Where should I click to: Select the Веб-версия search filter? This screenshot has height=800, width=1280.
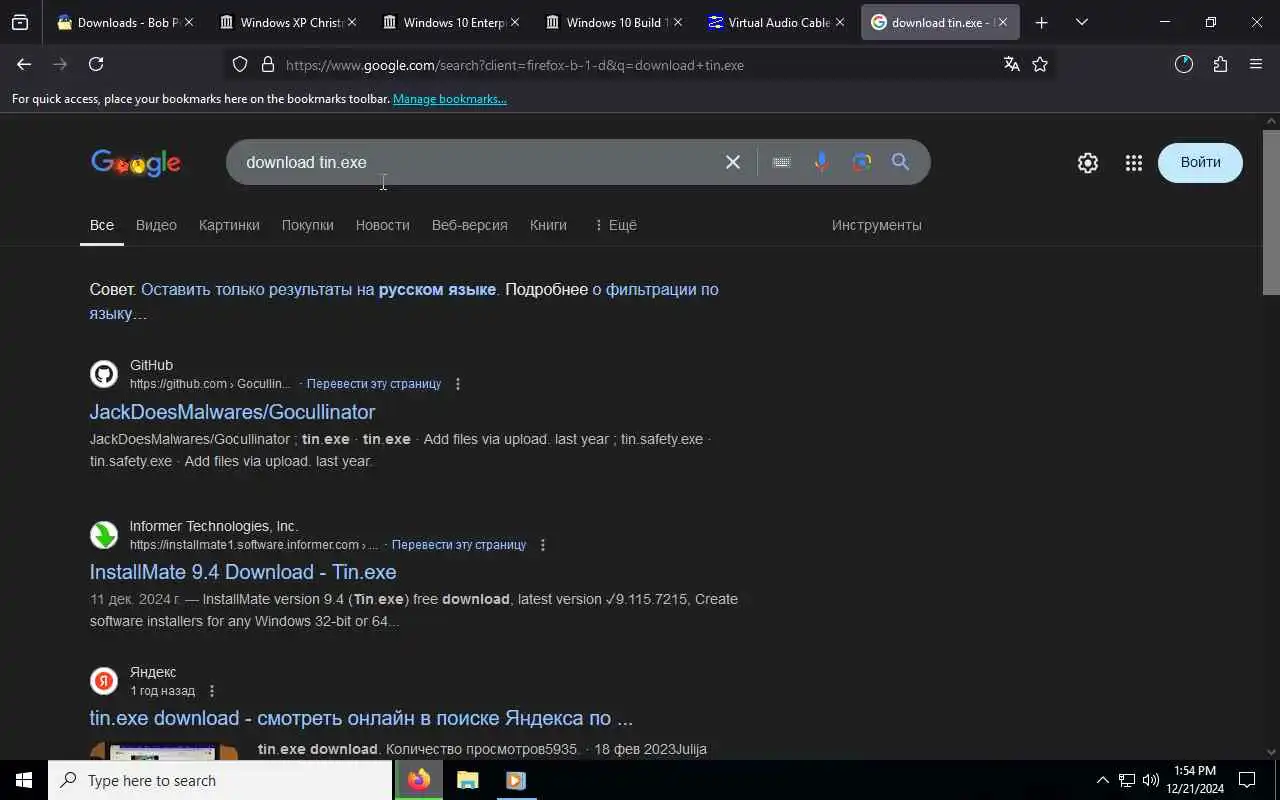point(470,225)
